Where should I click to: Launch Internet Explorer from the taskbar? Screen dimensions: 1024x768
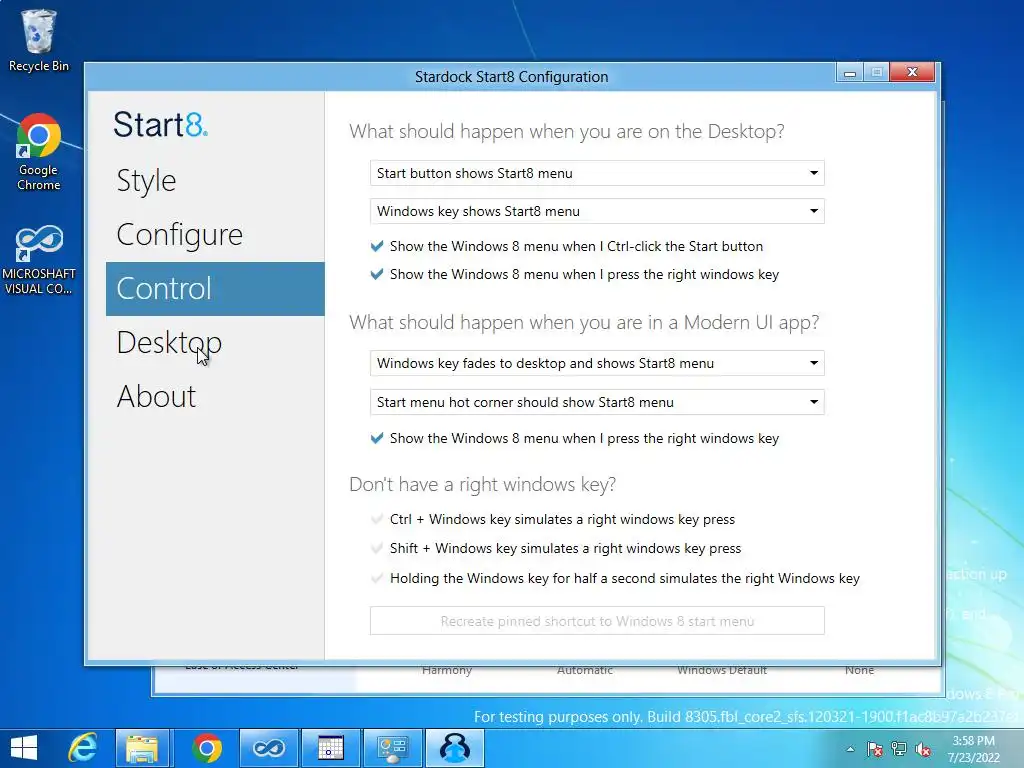(x=82, y=748)
